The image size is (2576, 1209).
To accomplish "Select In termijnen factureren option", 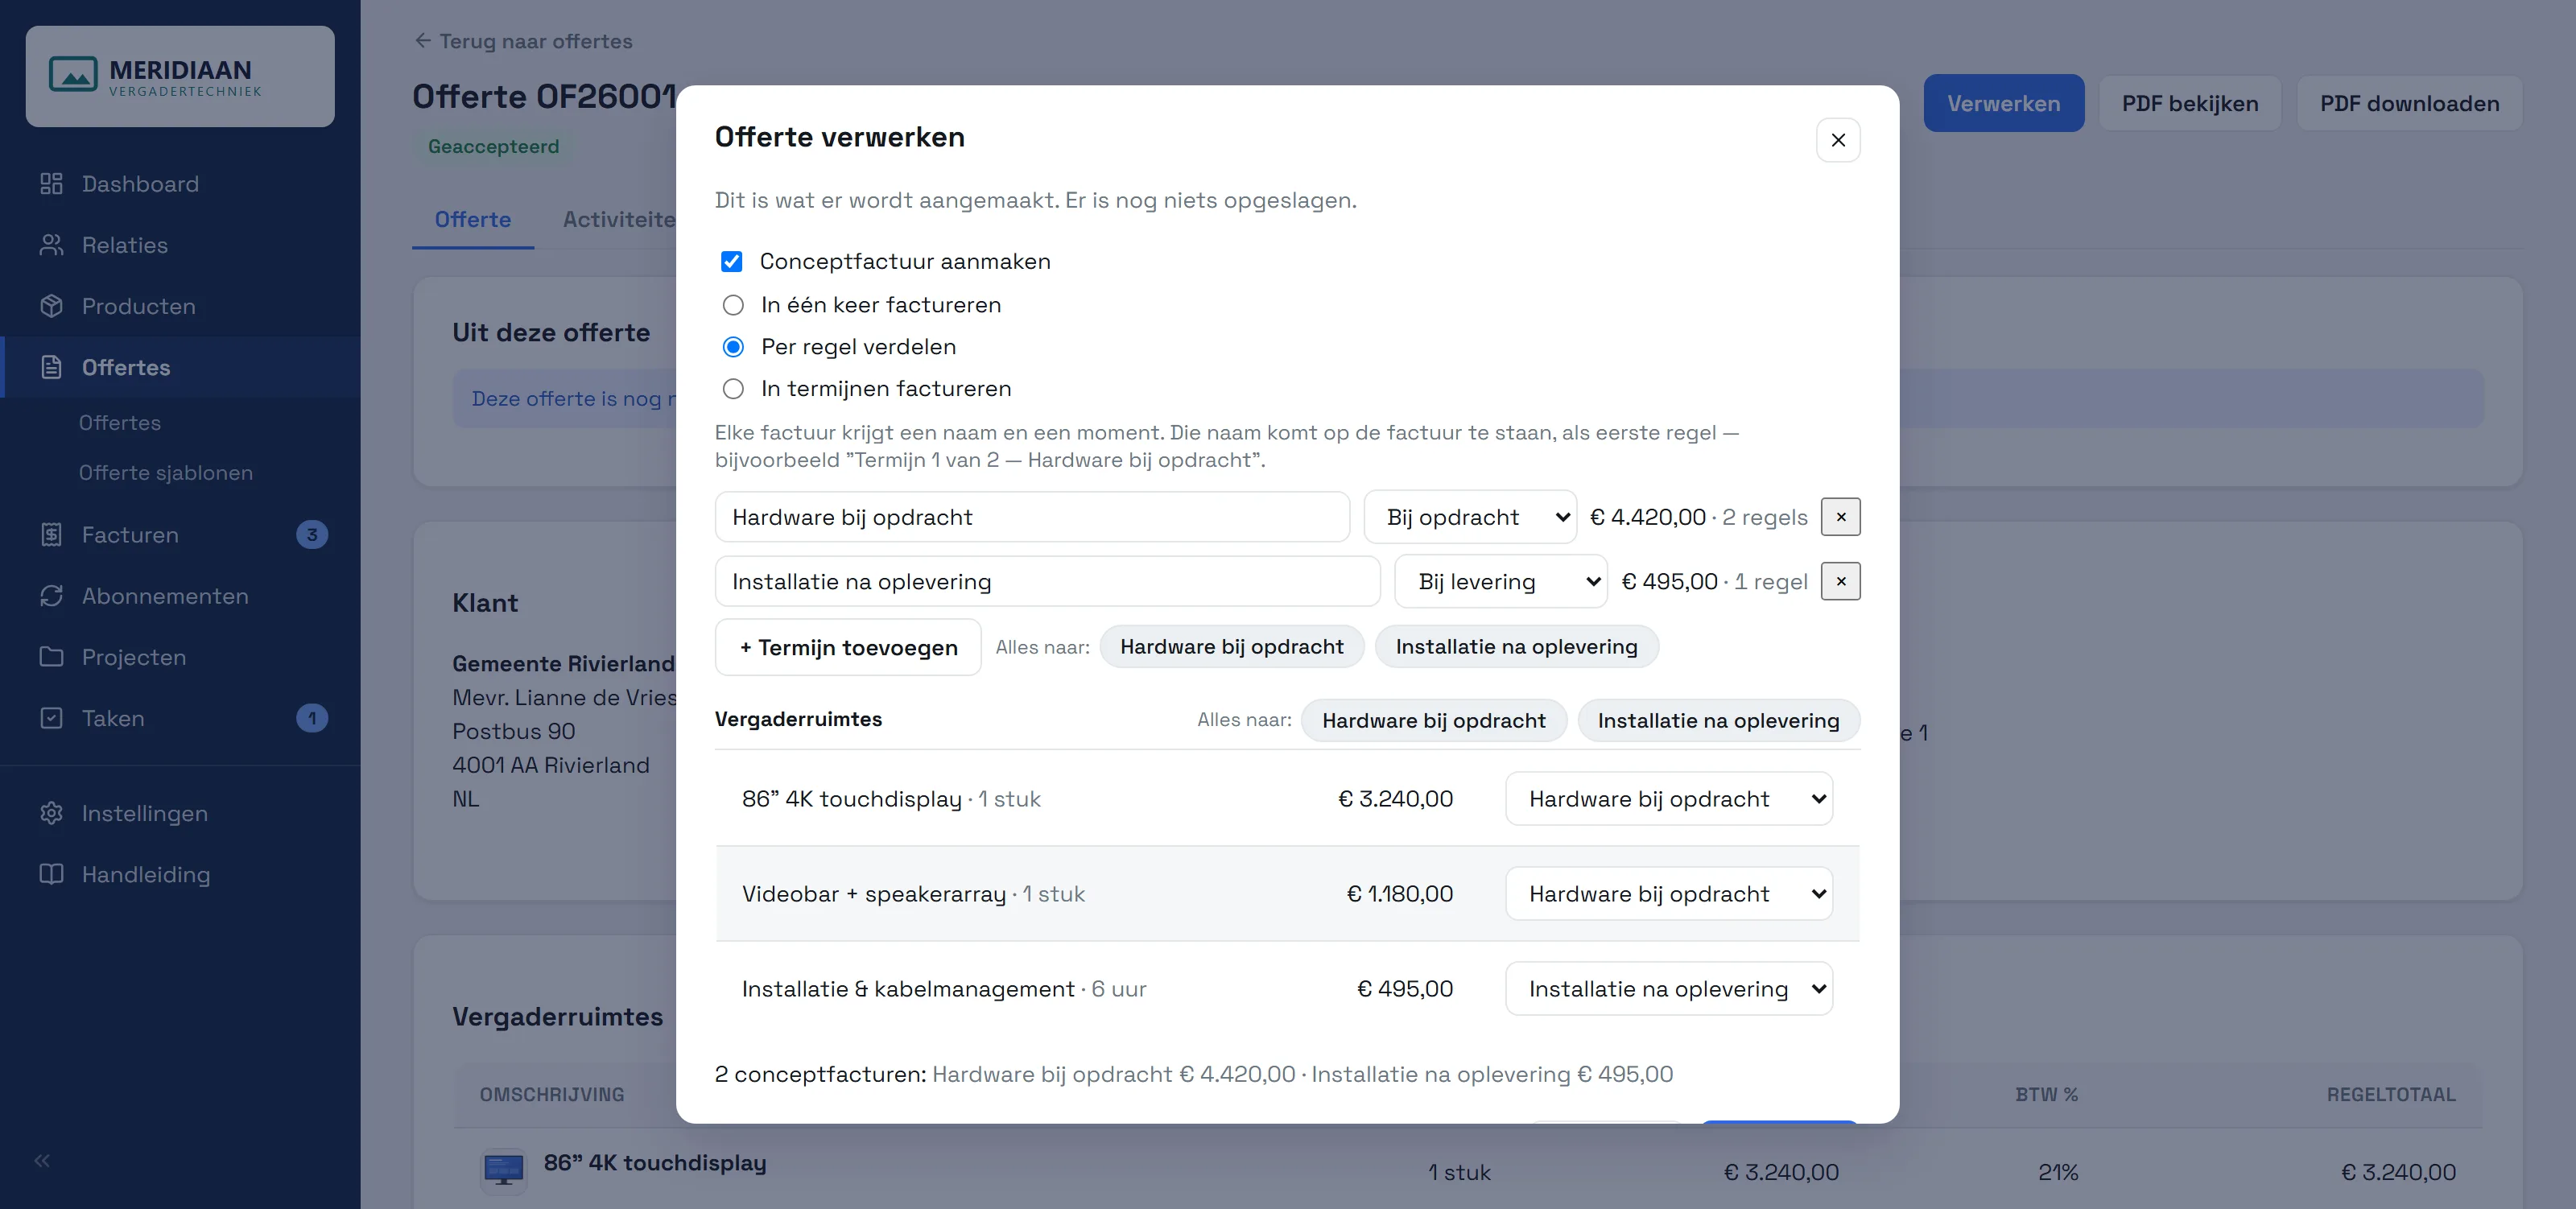I will [733, 389].
